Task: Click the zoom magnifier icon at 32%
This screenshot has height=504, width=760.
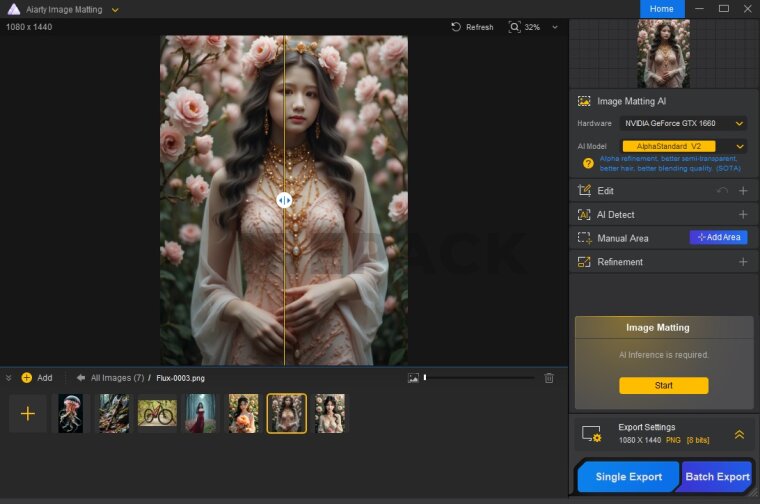Action: tap(515, 27)
